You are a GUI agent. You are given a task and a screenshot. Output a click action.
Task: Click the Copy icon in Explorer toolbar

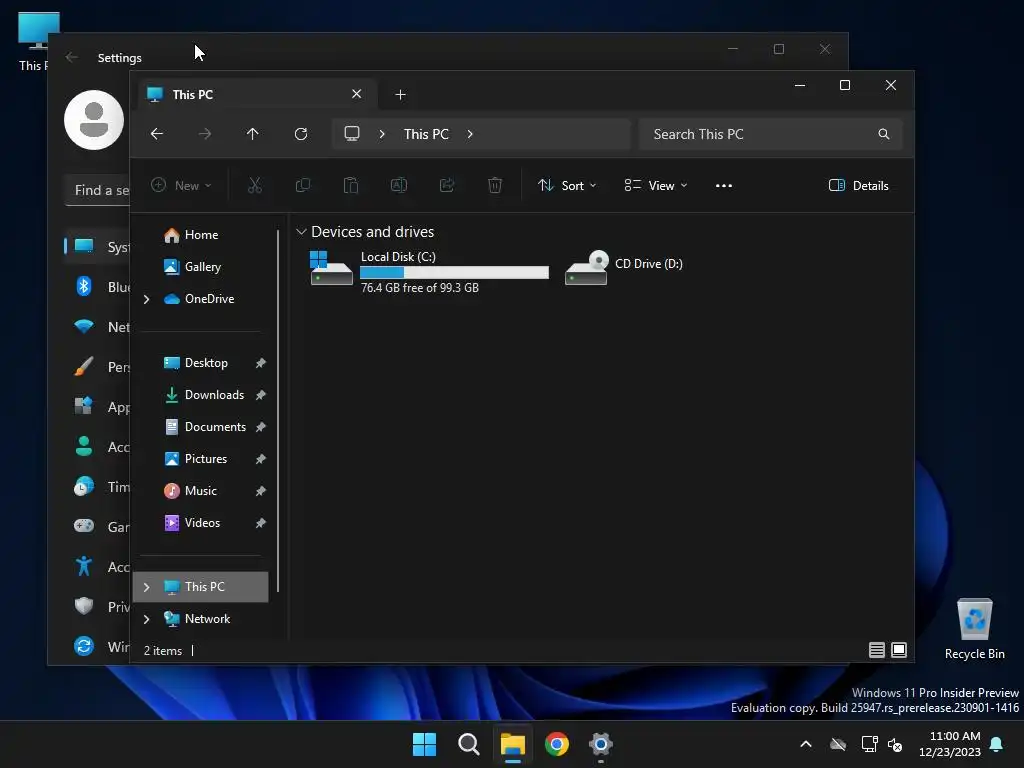point(302,185)
